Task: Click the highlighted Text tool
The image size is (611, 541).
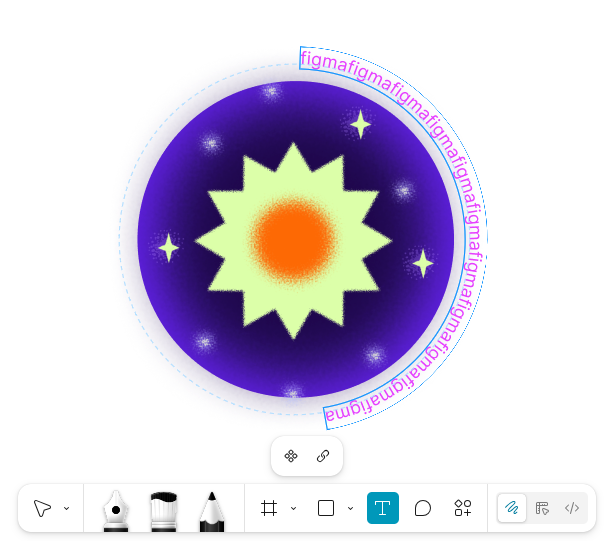Action: pyautogui.click(x=383, y=508)
